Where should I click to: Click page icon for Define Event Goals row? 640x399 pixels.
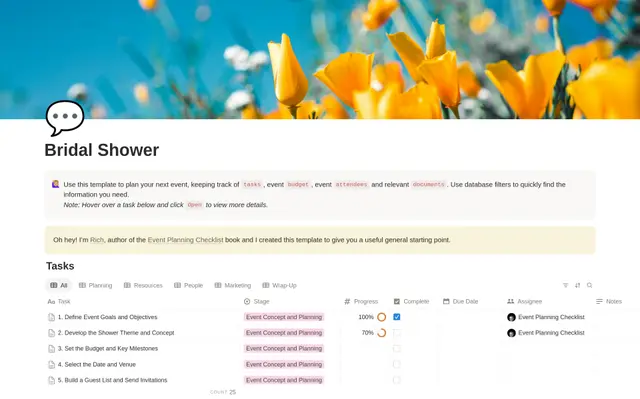click(51, 317)
